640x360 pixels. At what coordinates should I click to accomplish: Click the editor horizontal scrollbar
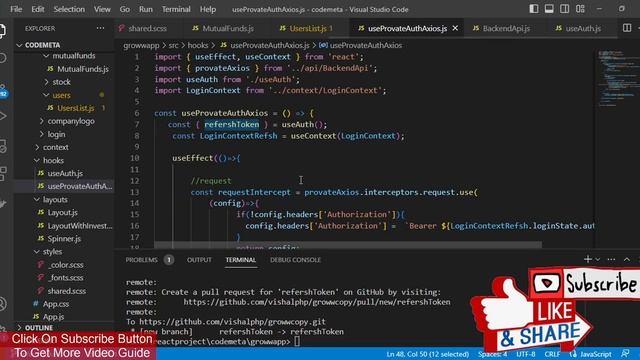(348, 245)
